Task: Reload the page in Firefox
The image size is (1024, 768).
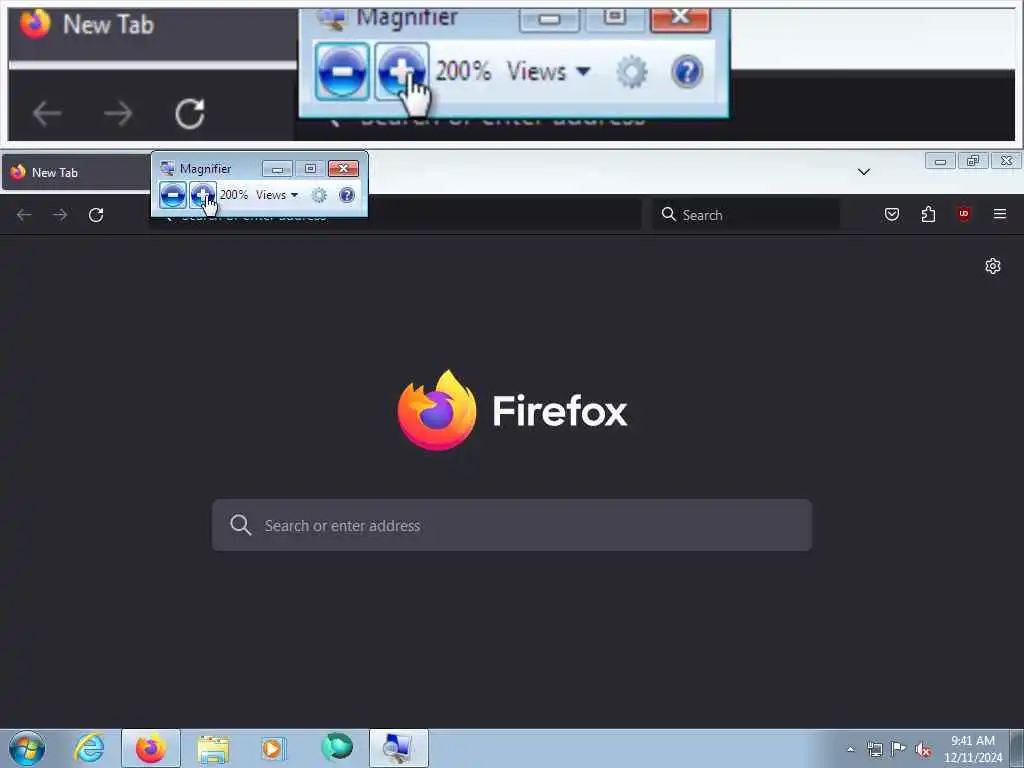Action: pos(96,215)
